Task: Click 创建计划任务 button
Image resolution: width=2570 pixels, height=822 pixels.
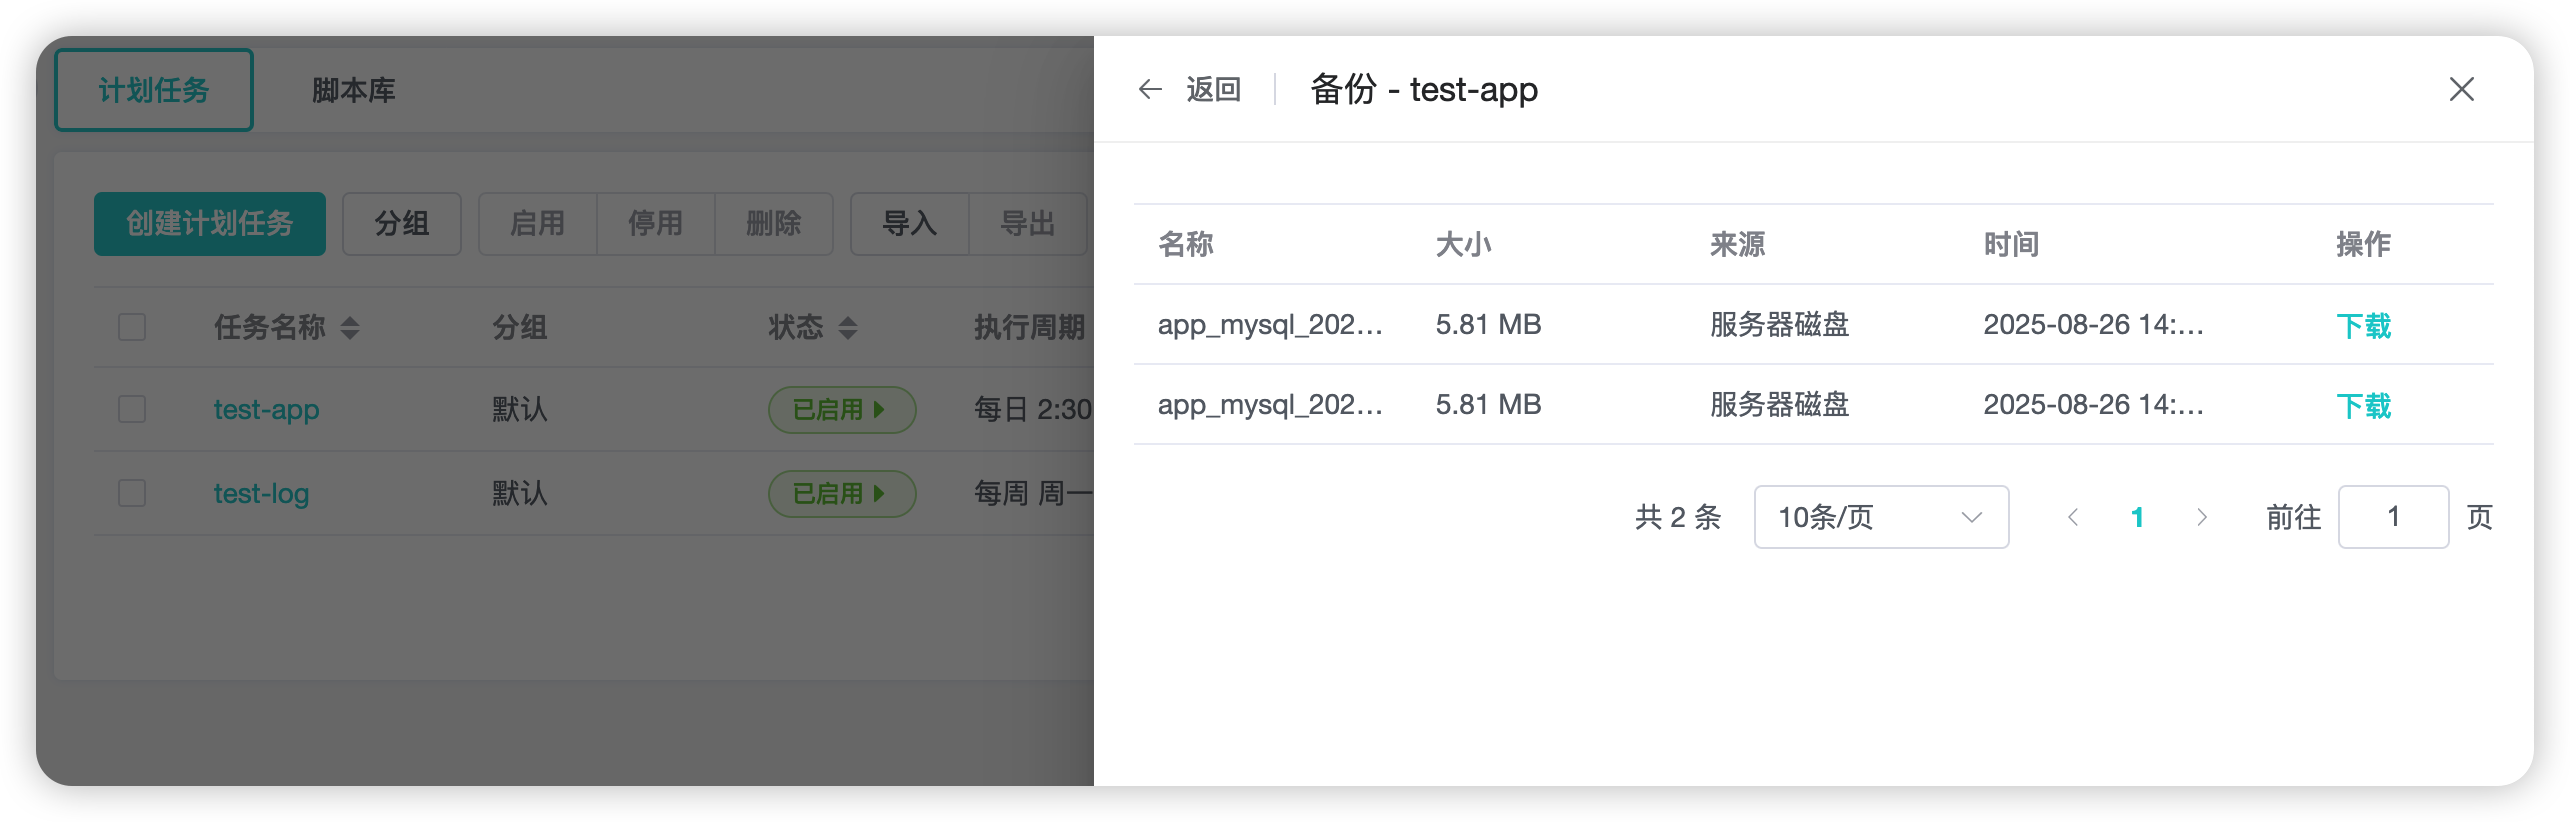Action: [210, 224]
